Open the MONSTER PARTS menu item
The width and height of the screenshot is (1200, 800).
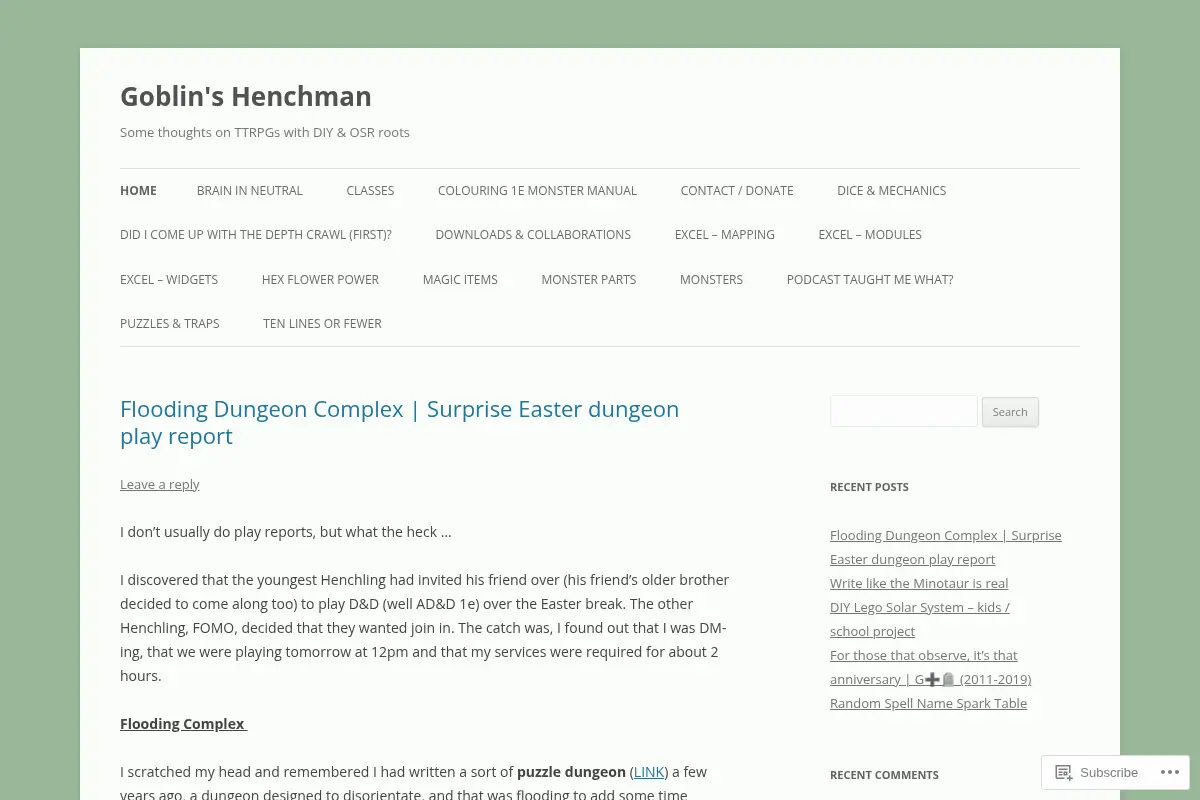click(x=588, y=280)
